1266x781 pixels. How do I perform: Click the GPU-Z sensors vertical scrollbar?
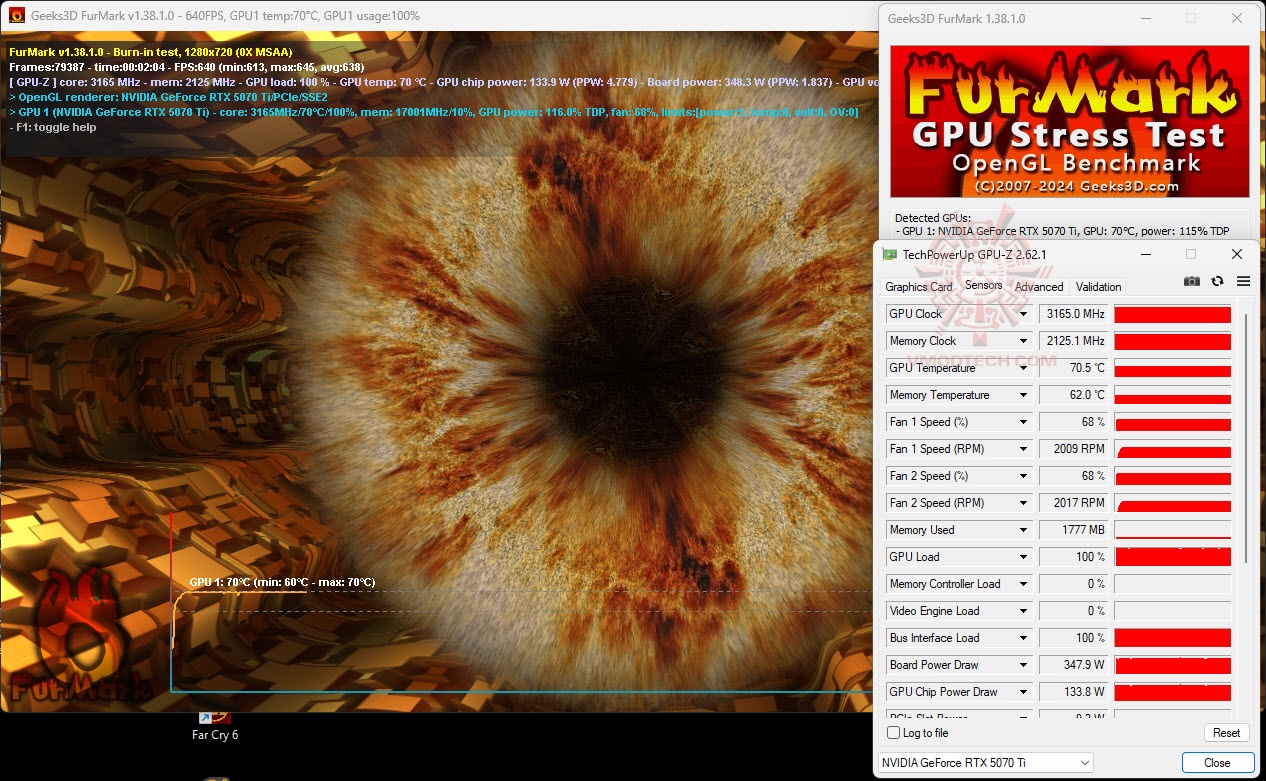(x=1245, y=437)
